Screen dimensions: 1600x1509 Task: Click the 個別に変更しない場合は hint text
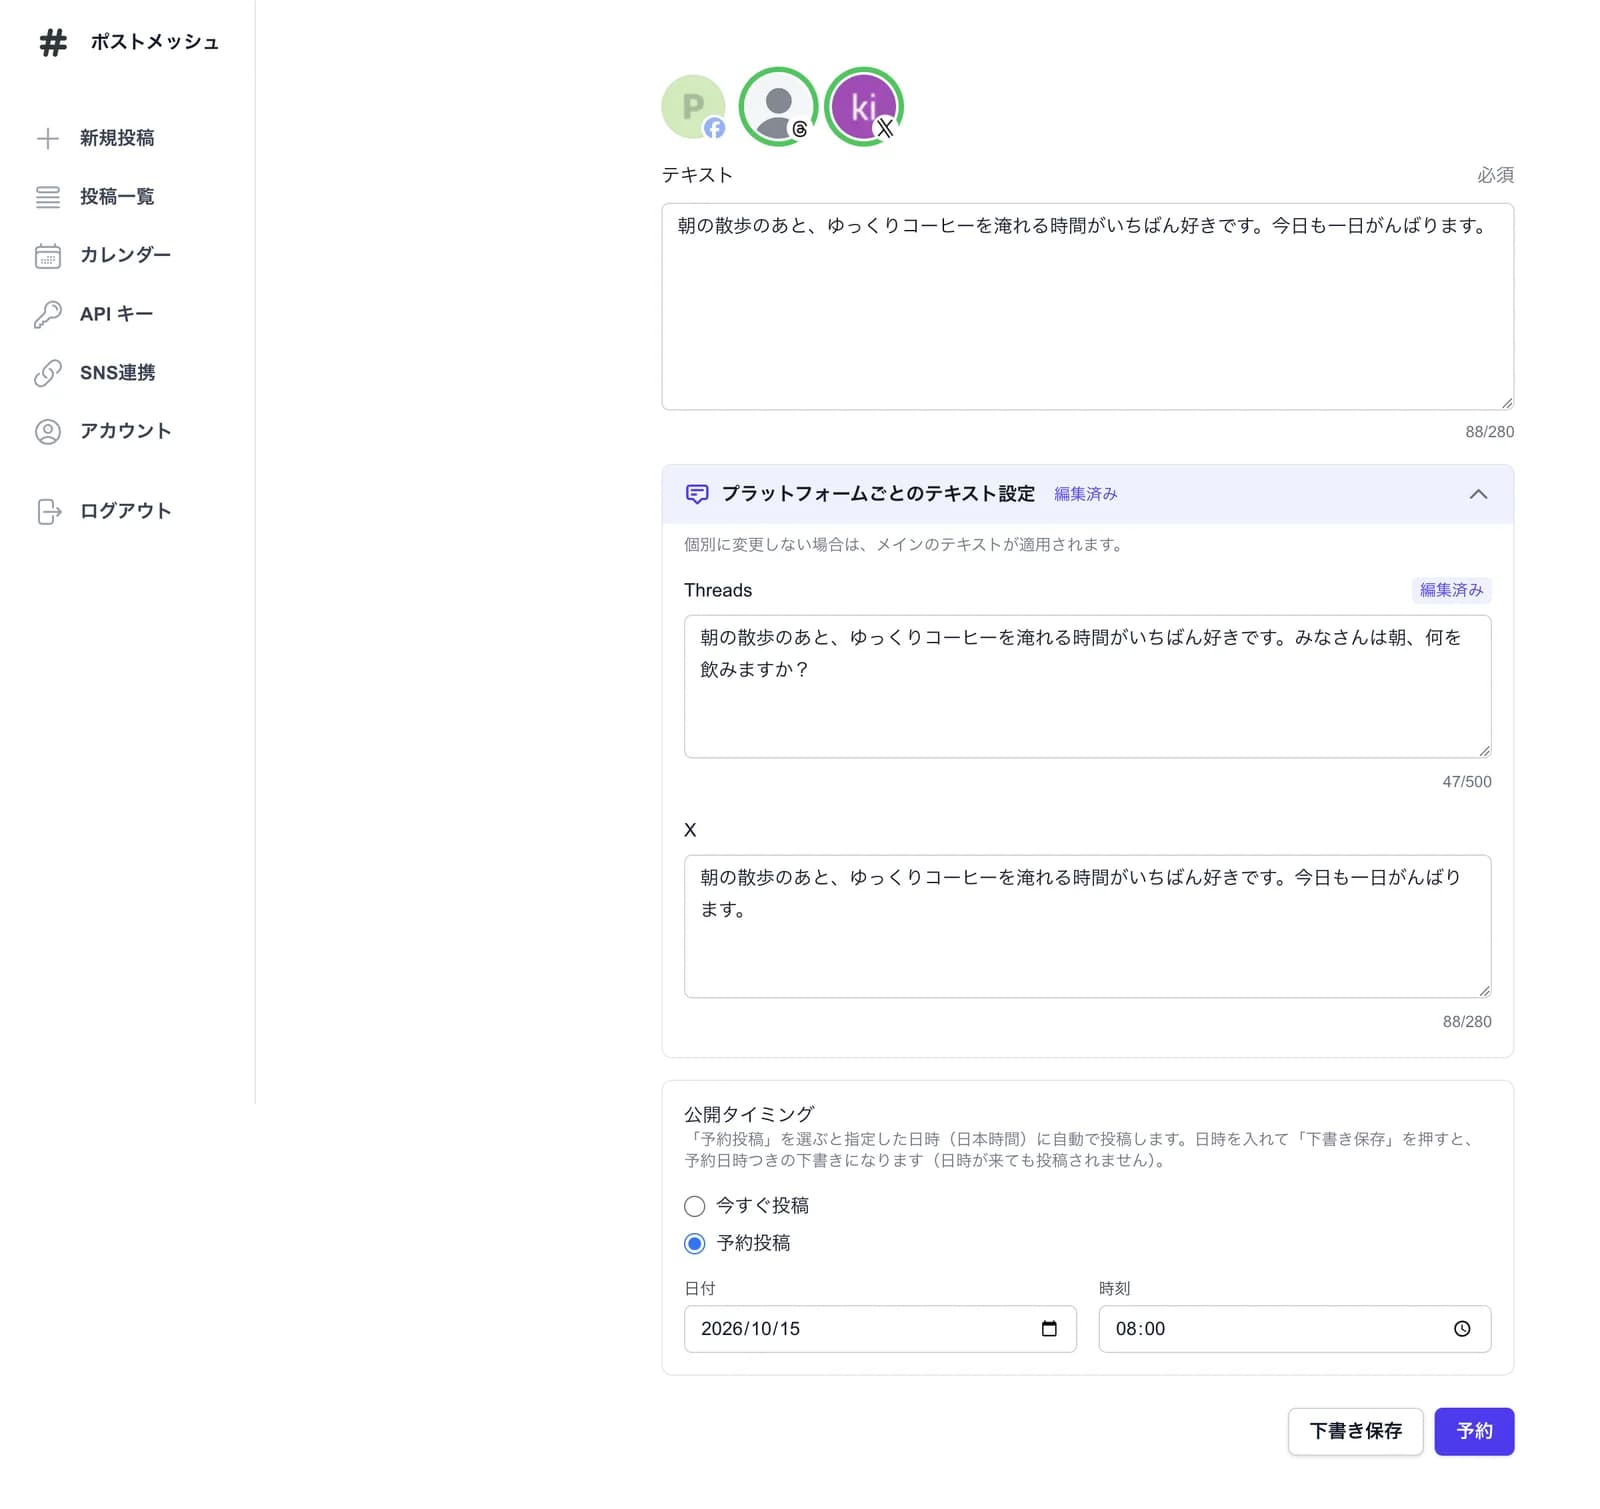coord(903,545)
